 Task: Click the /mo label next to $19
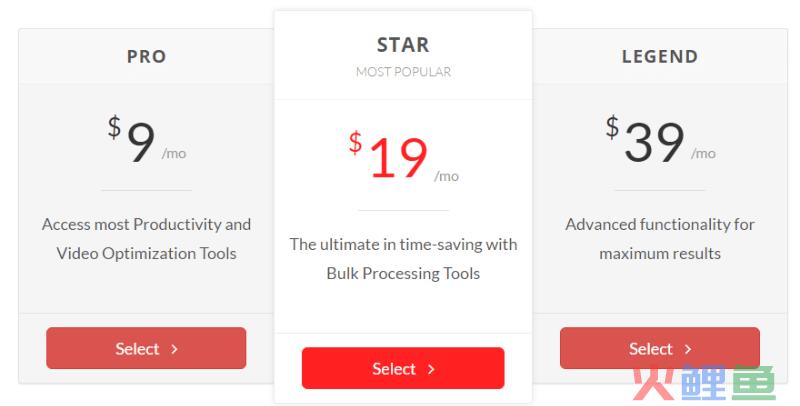point(446,176)
